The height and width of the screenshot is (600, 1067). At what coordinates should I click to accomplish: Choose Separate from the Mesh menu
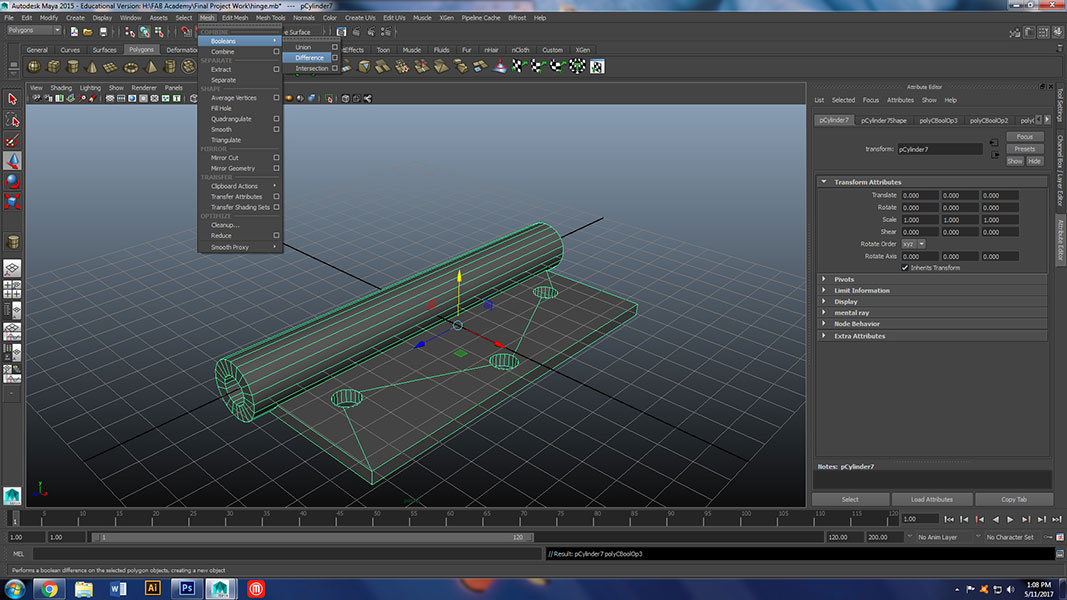(x=223, y=80)
